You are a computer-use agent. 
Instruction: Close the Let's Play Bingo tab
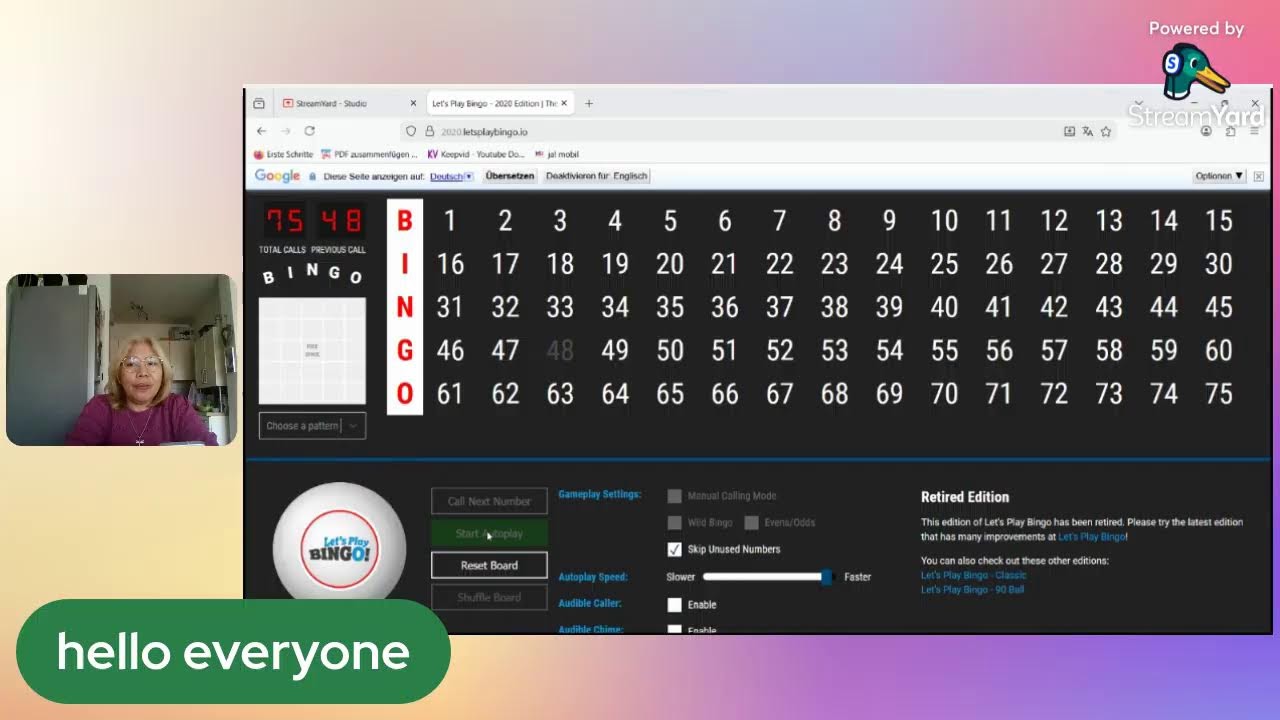click(564, 103)
